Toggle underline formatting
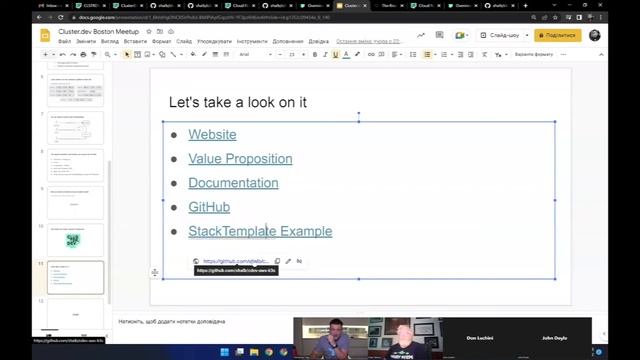 [336, 54]
